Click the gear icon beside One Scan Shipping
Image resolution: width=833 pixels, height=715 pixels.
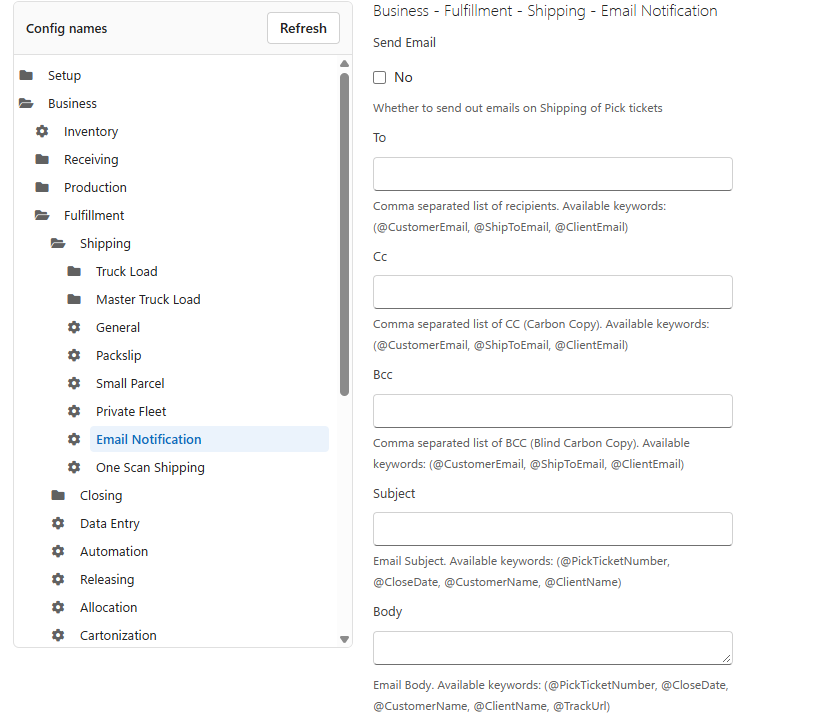[x=74, y=467]
